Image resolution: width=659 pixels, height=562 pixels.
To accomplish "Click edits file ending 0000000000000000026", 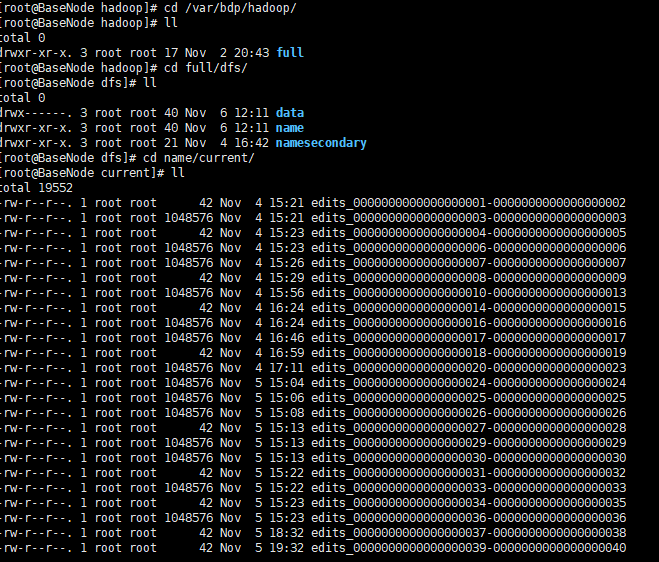I will pos(469,413).
